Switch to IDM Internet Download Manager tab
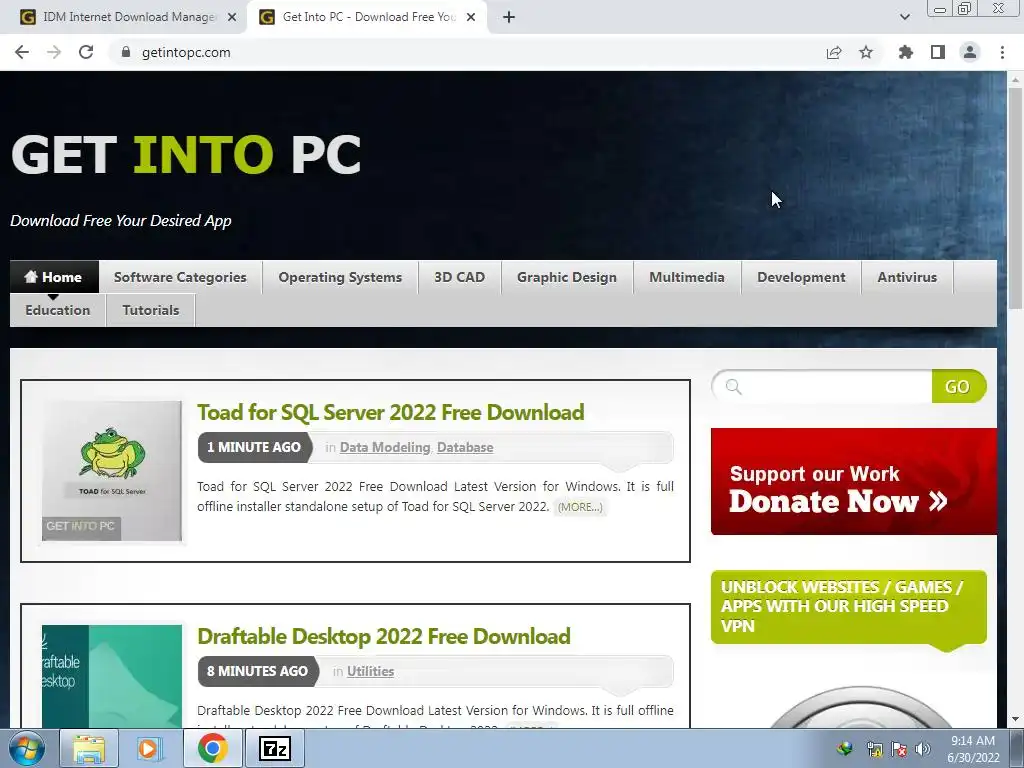Viewport: 1024px width, 768px height. tap(129, 17)
